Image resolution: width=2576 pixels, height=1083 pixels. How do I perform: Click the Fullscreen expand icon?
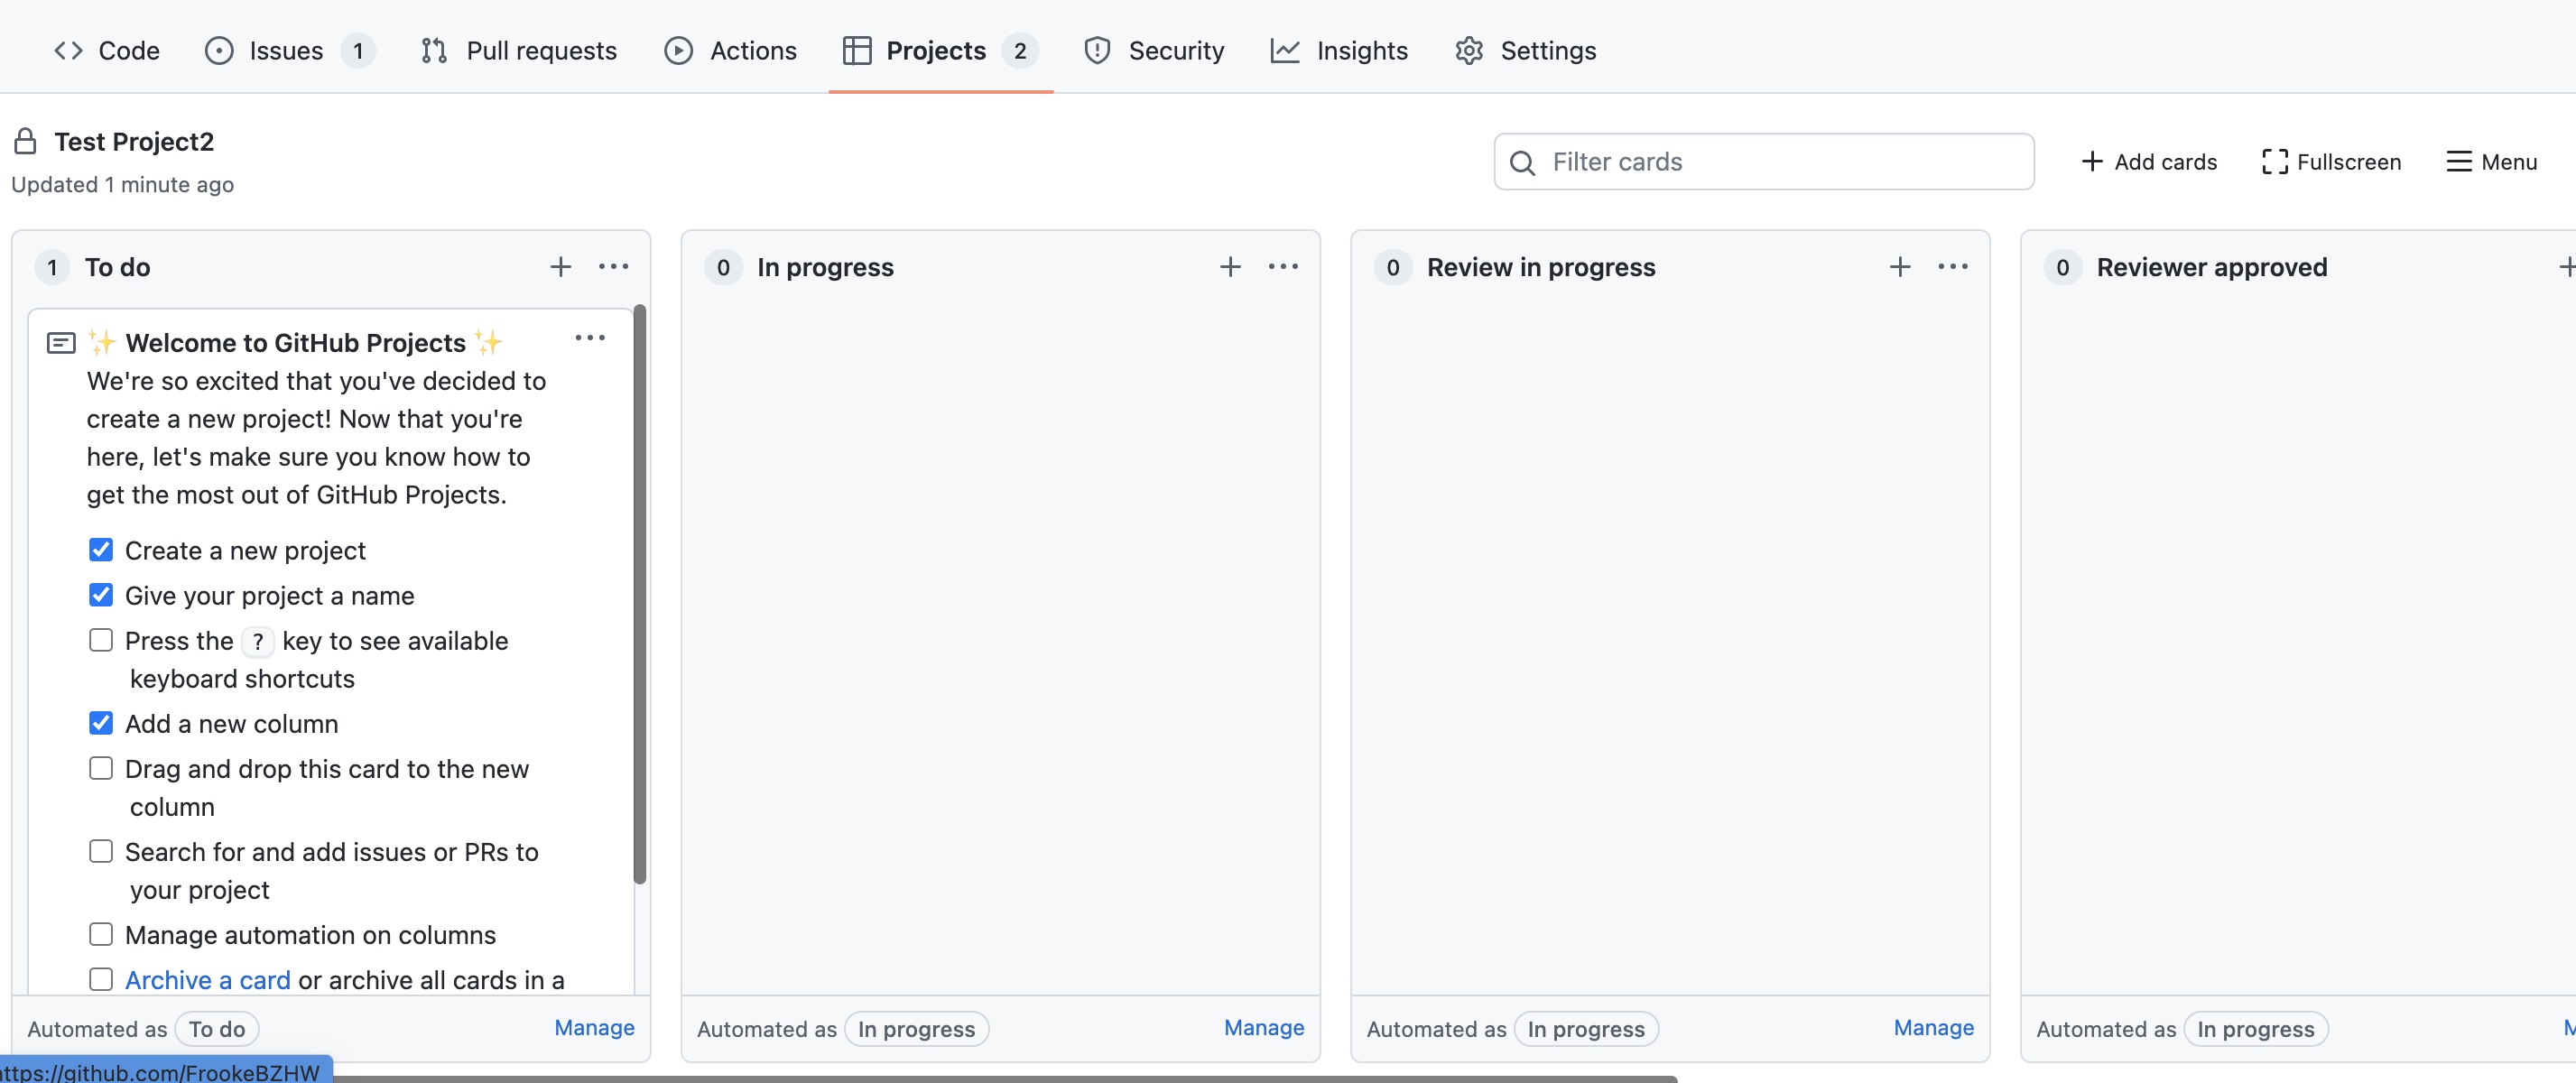(x=2274, y=160)
